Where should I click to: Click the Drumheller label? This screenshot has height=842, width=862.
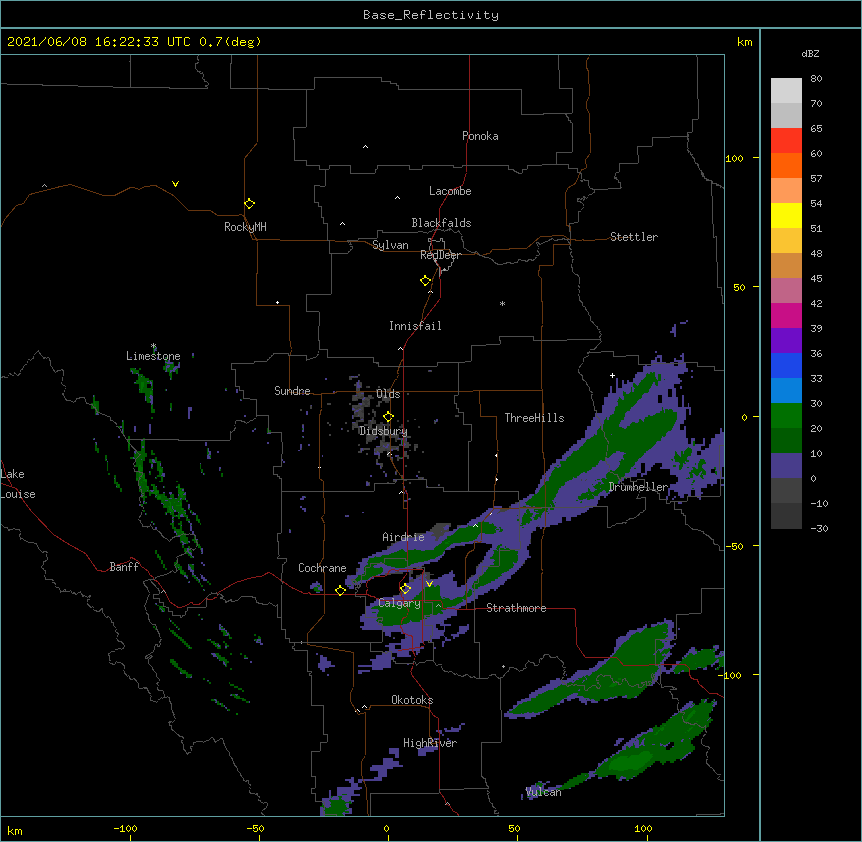(638, 487)
